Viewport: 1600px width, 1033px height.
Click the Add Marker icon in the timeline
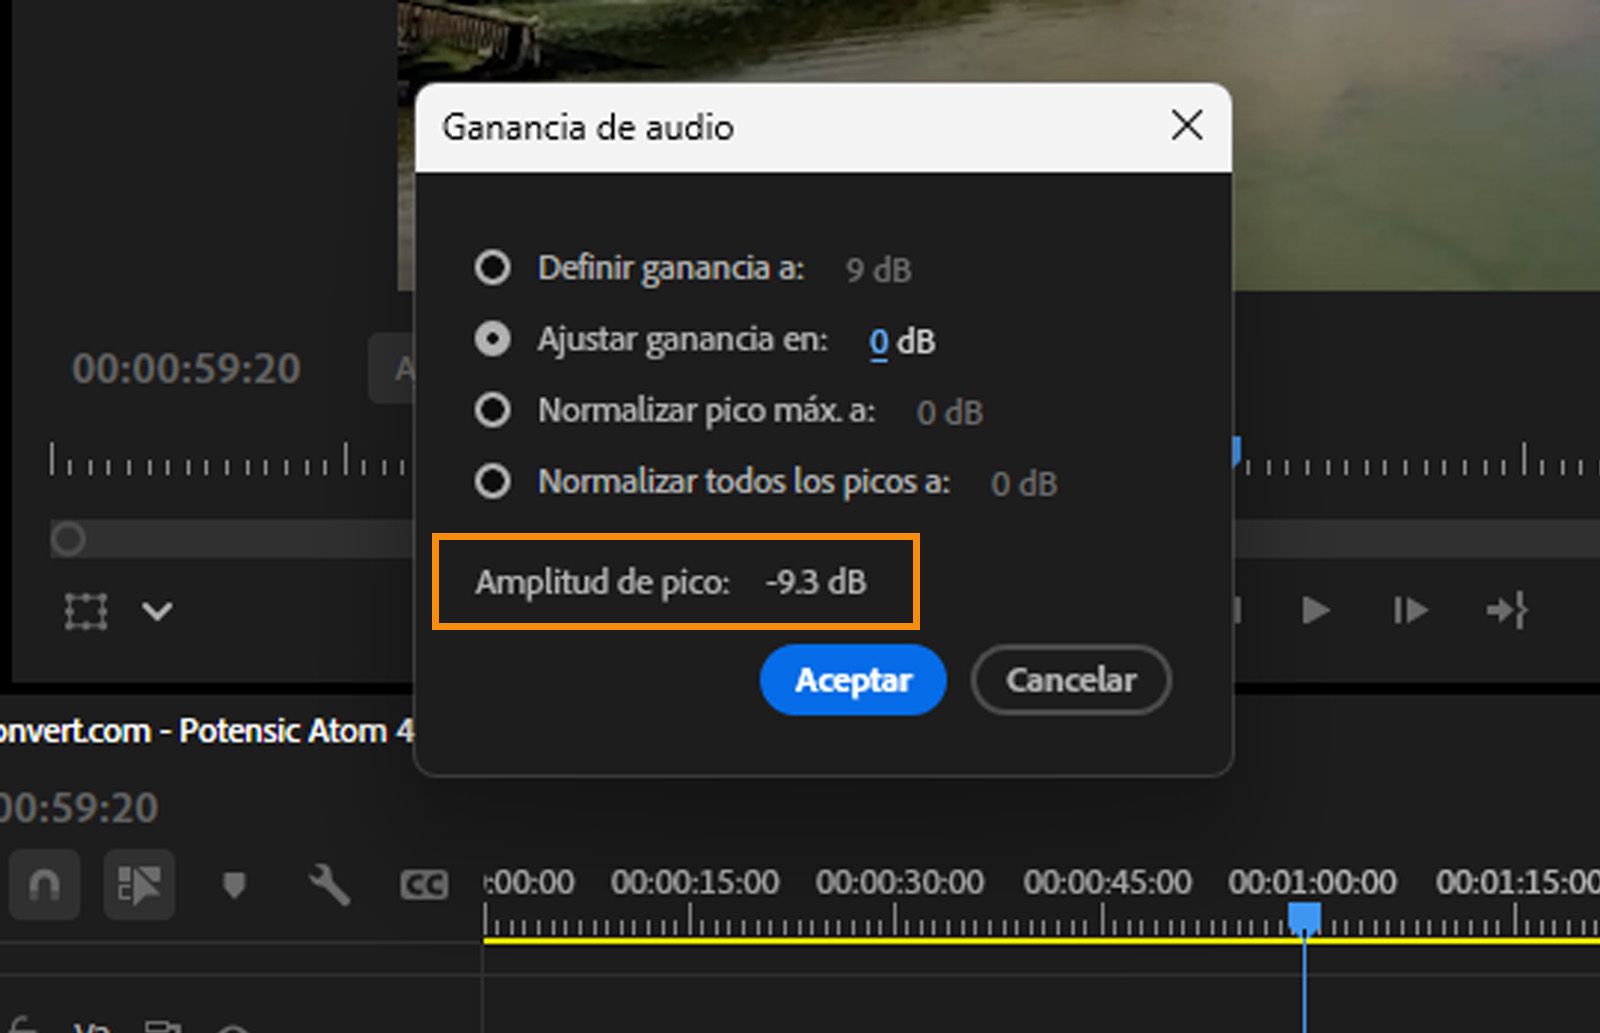click(x=235, y=884)
